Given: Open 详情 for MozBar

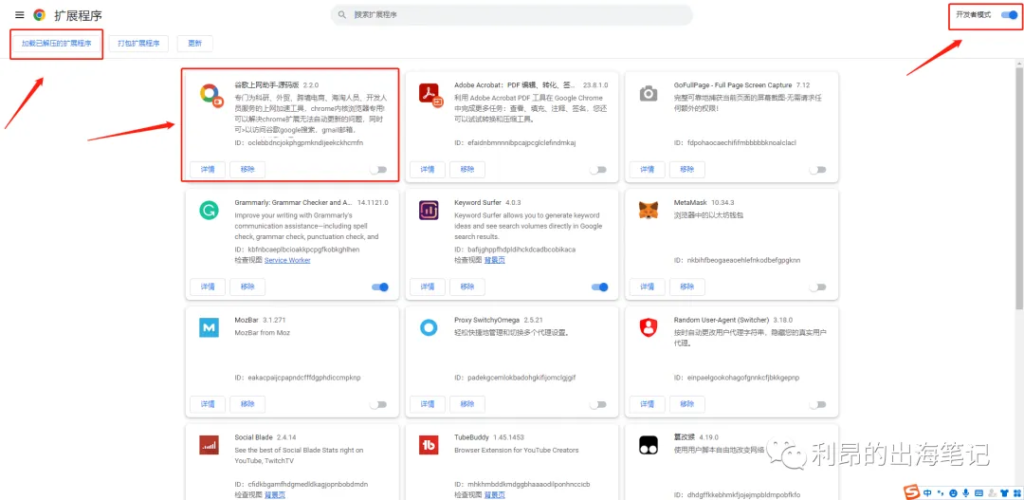Looking at the screenshot, I should point(208,404).
